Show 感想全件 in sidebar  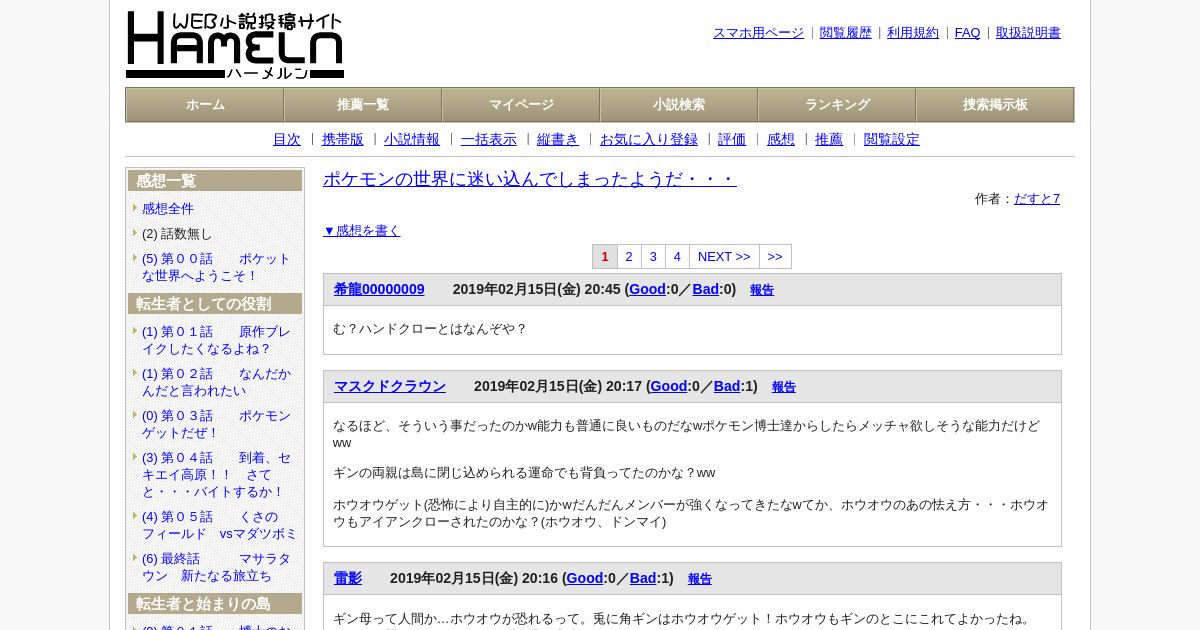tap(168, 209)
